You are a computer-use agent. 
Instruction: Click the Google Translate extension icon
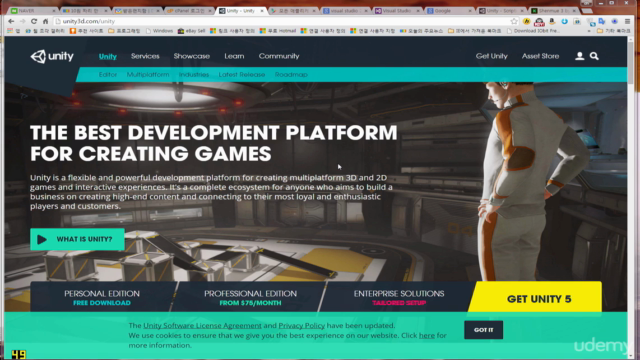[602, 21]
